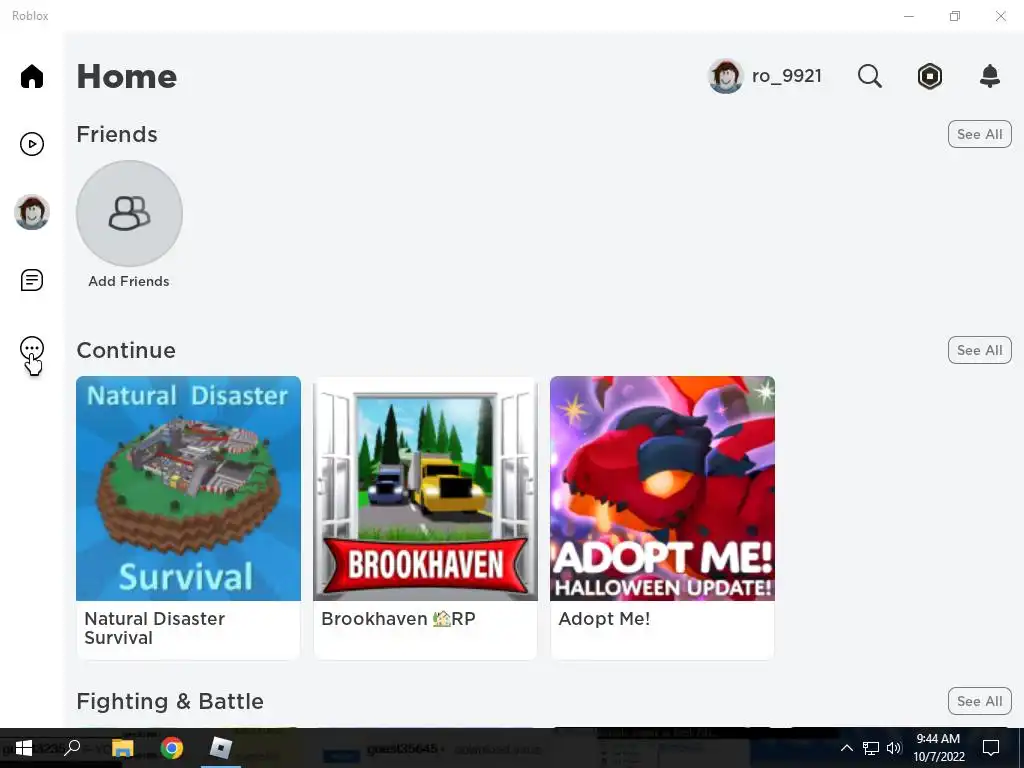Open the taskbar search magnifier
1024x768 pixels.
72,748
